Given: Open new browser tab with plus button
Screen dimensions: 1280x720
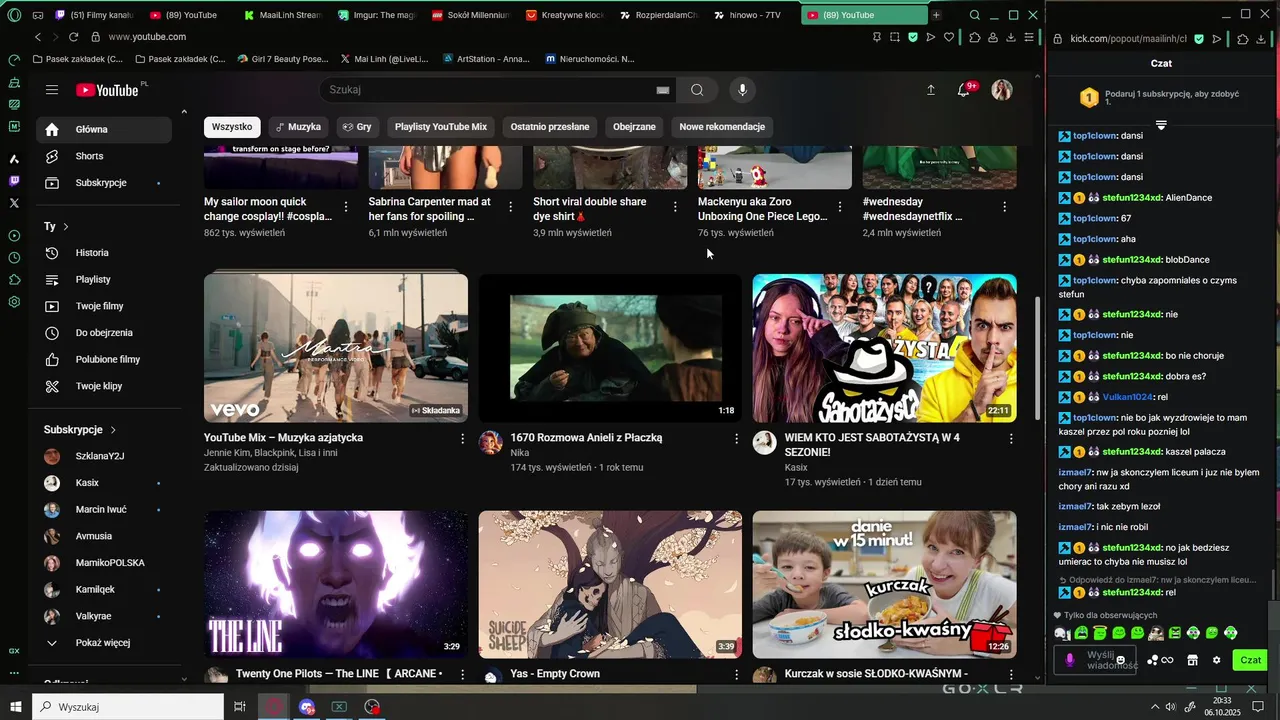Looking at the screenshot, I should click(936, 15).
